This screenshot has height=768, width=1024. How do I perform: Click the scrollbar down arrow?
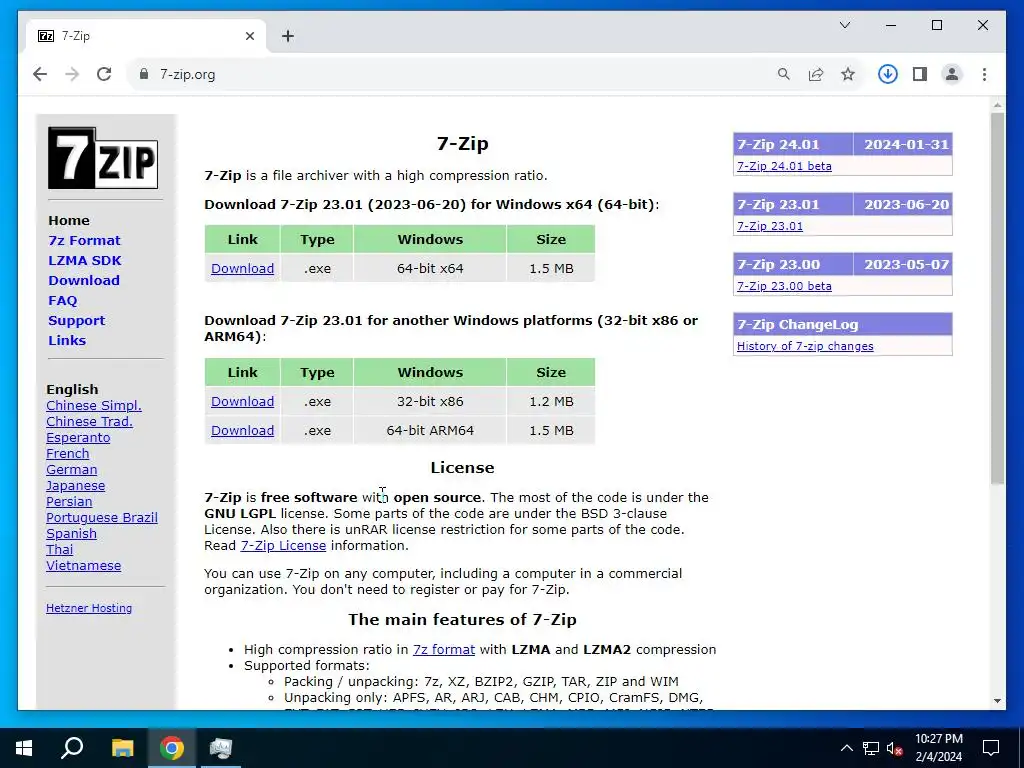coord(997,701)
